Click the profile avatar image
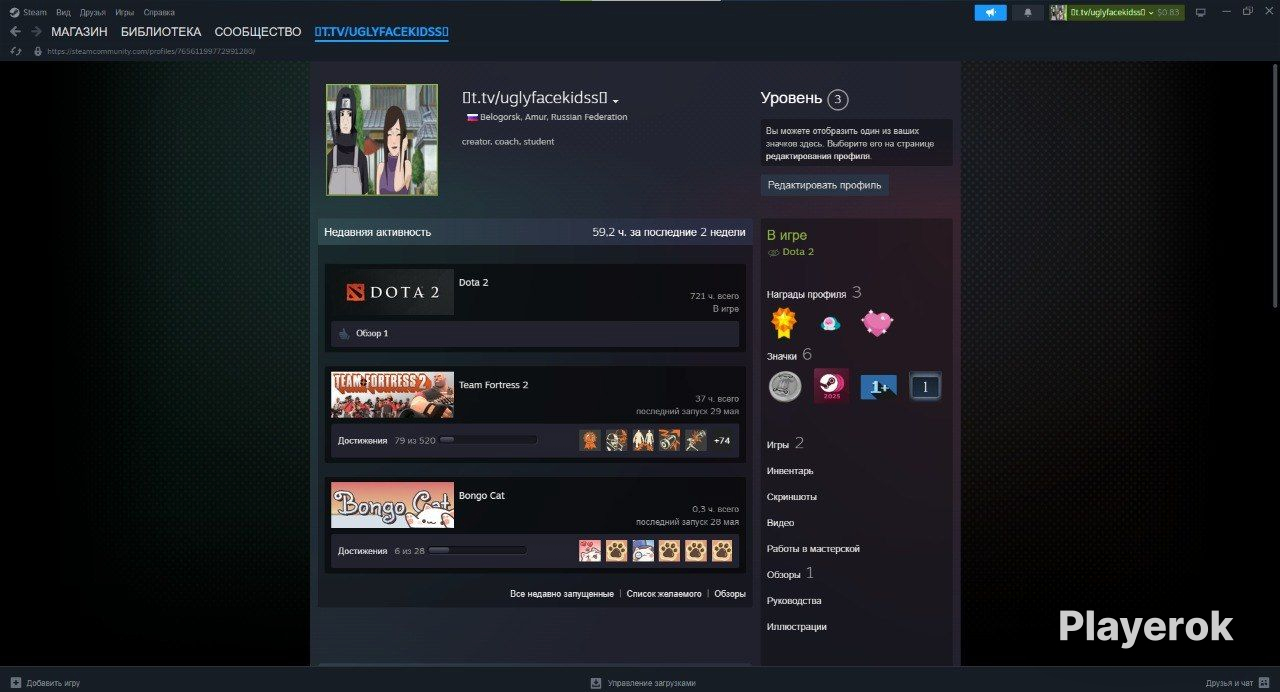The height and width of the screenshot is (692, 1280). point(382,139)
